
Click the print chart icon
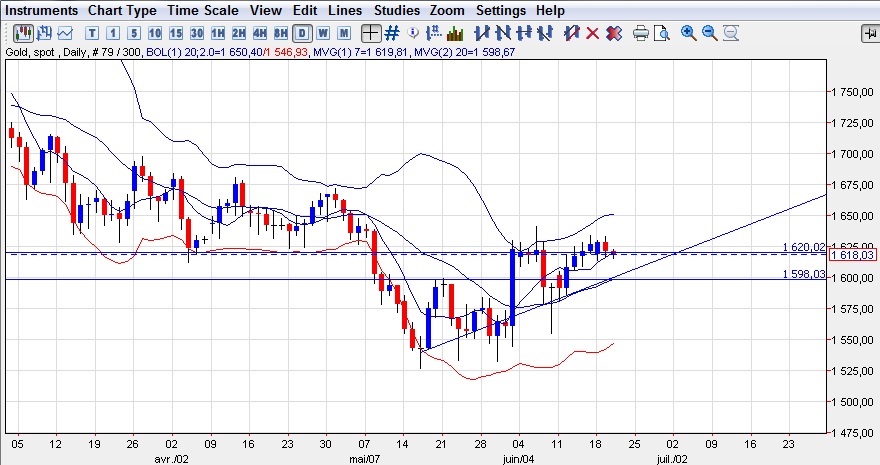point(641,33)
